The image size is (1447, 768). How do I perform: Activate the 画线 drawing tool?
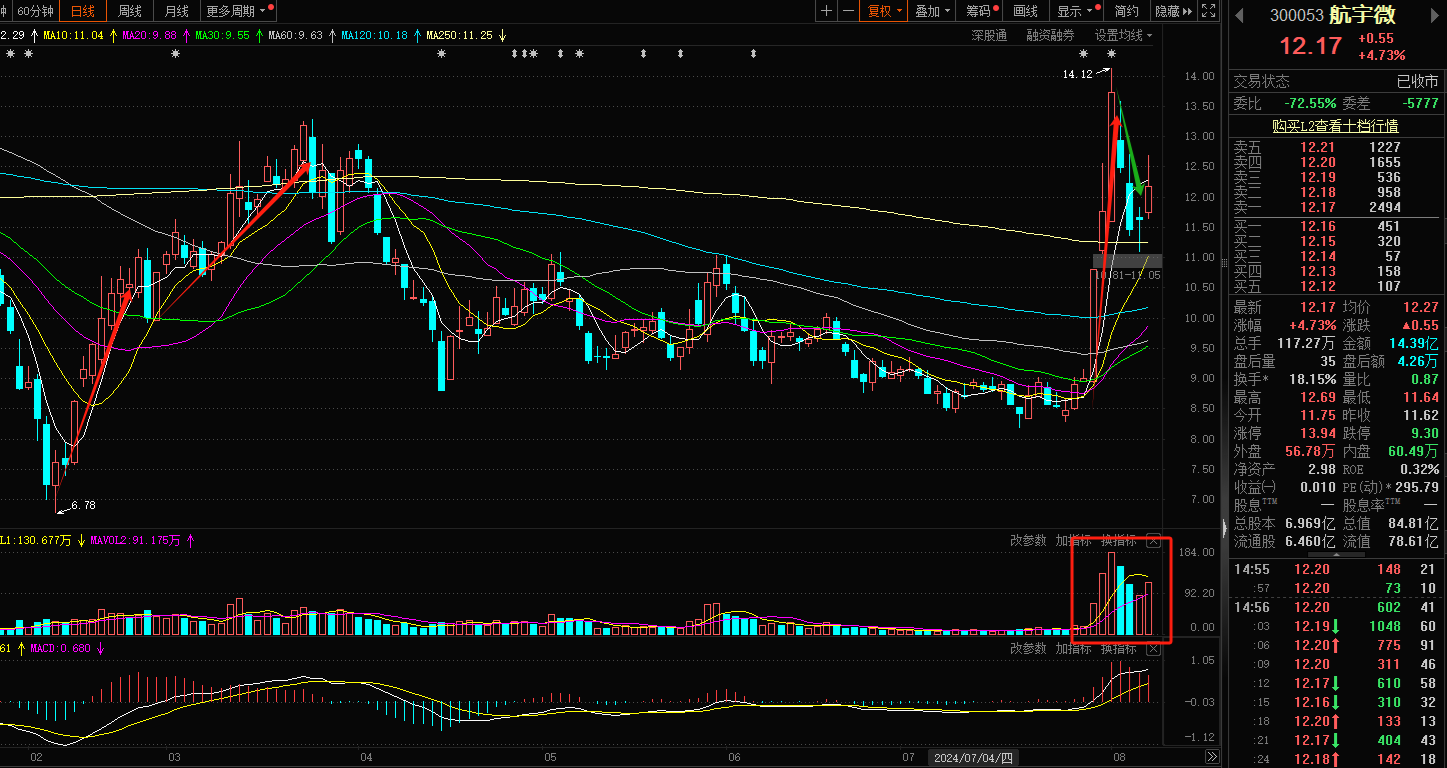pos(1026,11)
